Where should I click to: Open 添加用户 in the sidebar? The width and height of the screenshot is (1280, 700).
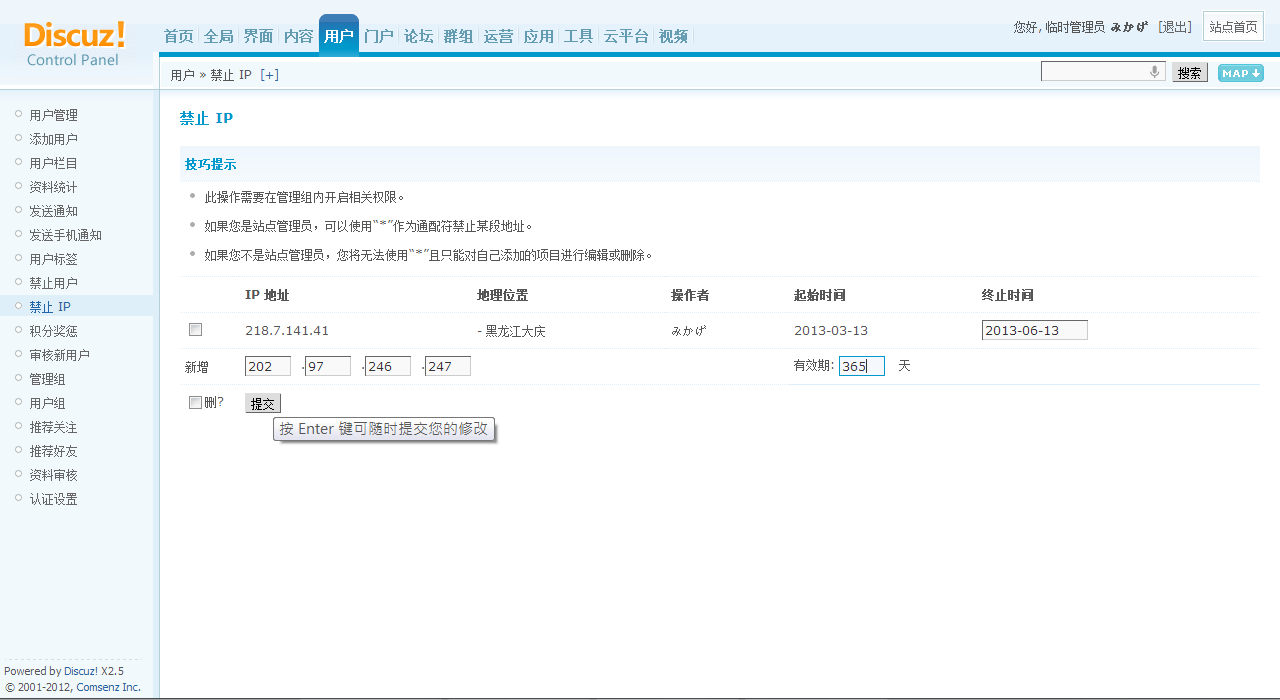tap(53, 139)
